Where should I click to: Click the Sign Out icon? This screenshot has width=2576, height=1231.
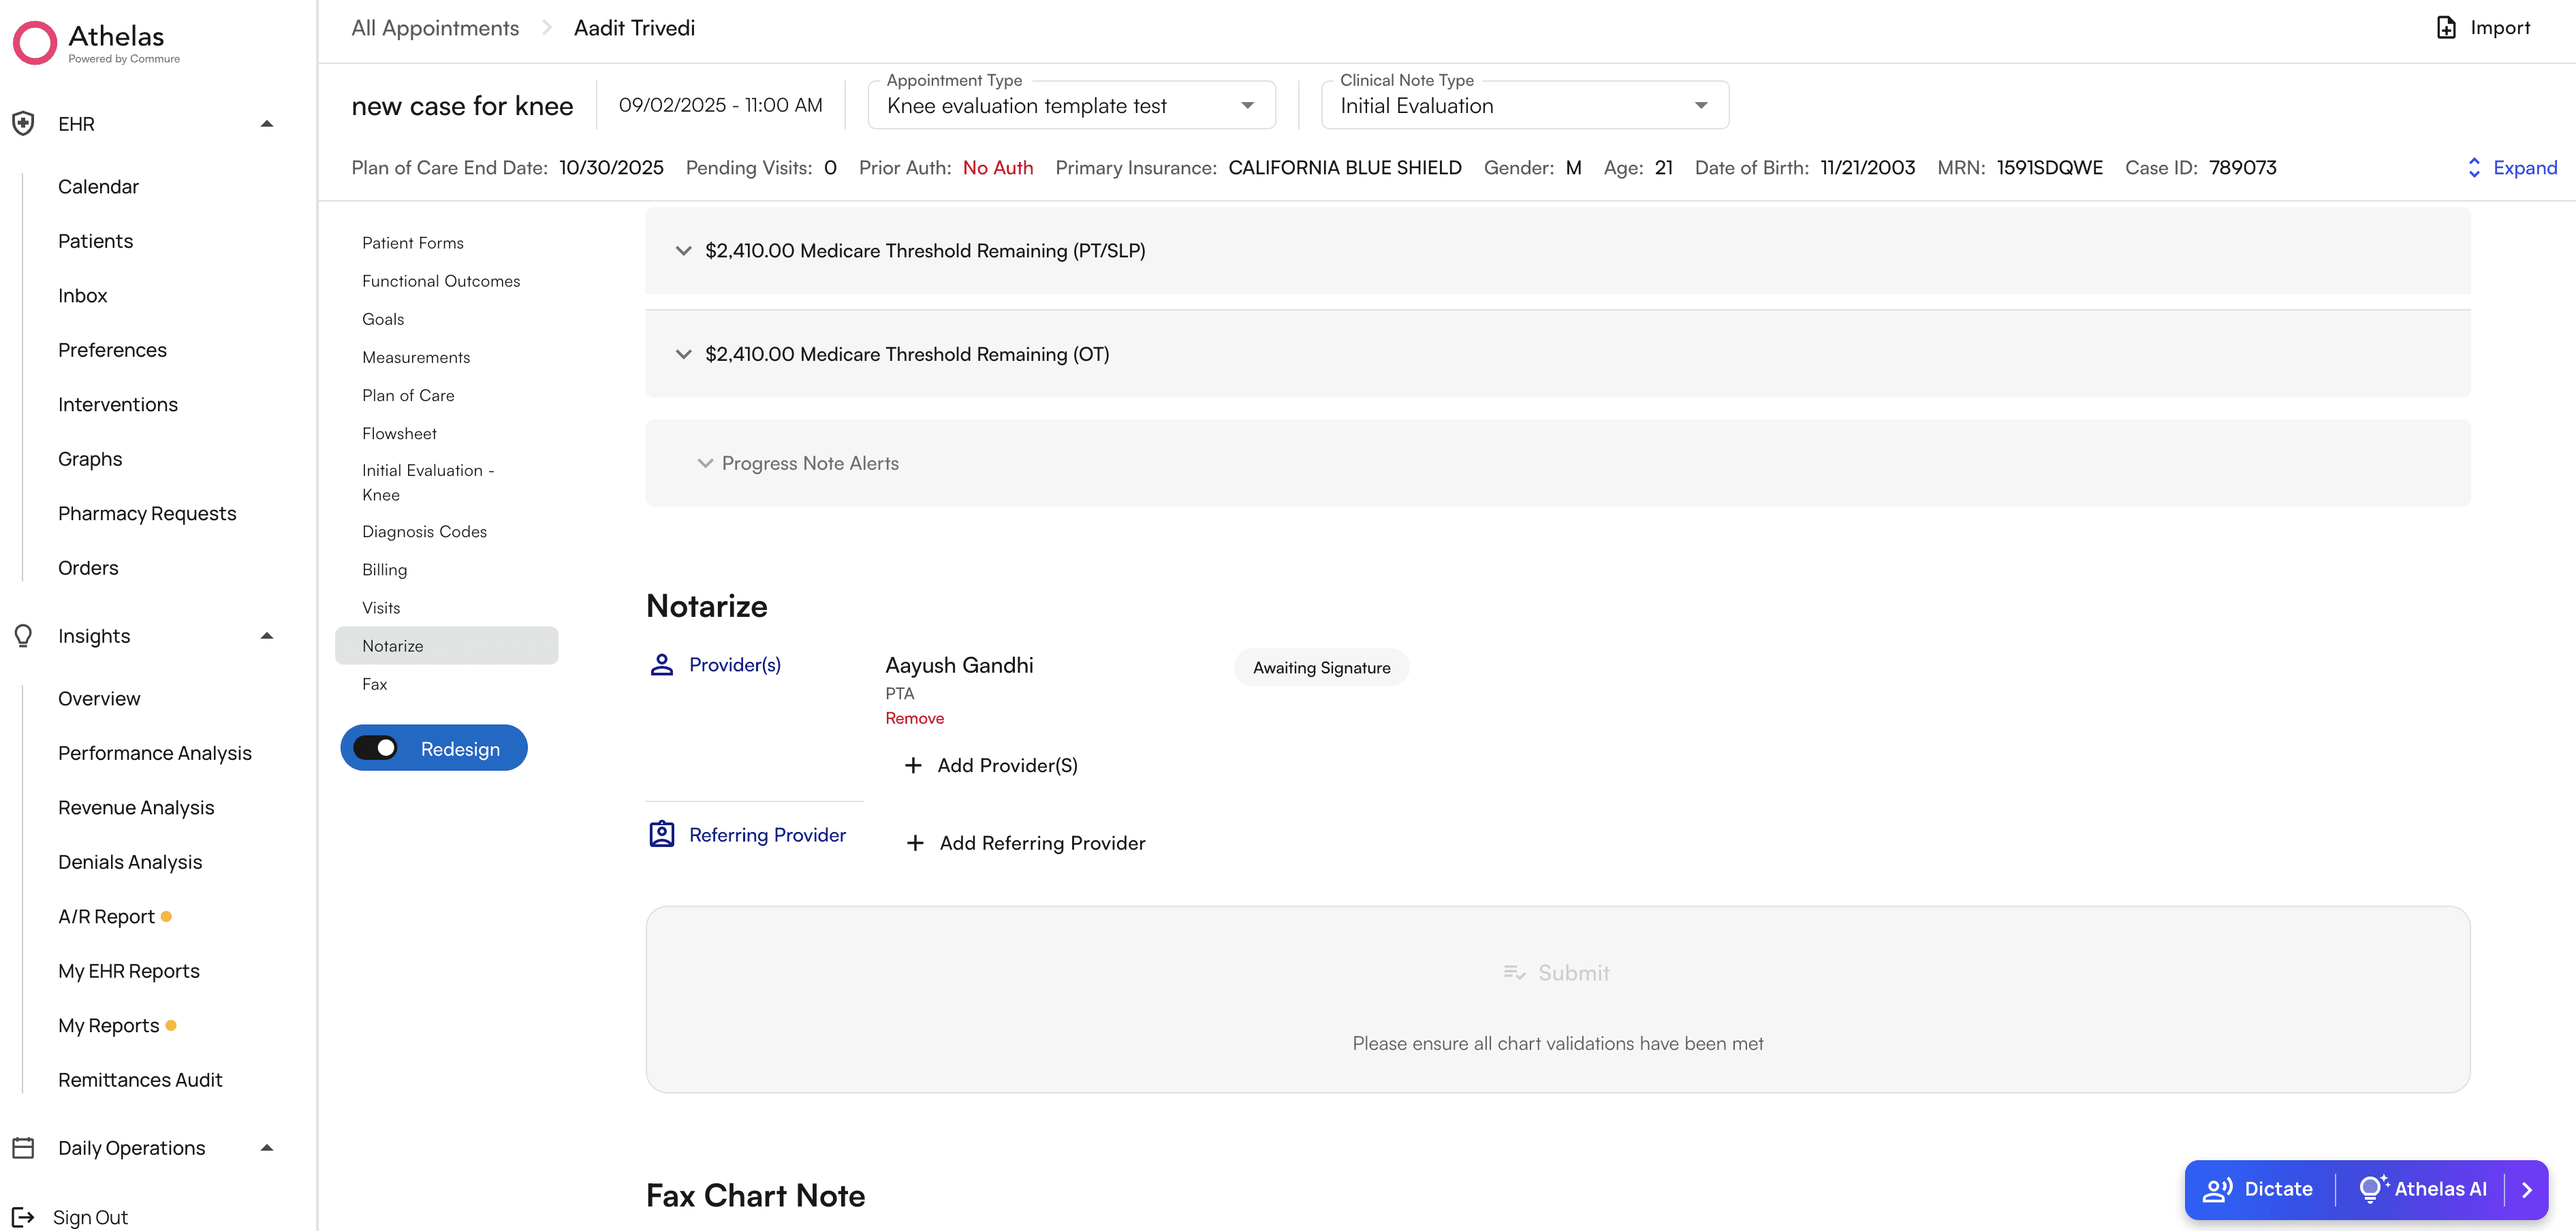23,1216
